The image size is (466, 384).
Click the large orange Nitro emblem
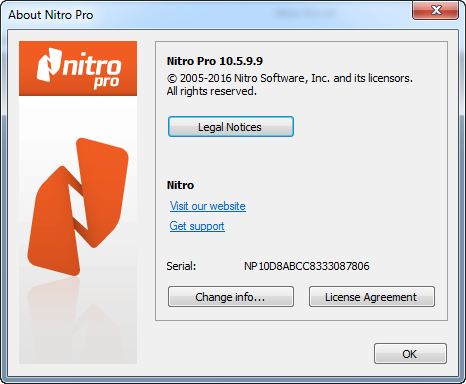tap(78, 207)
